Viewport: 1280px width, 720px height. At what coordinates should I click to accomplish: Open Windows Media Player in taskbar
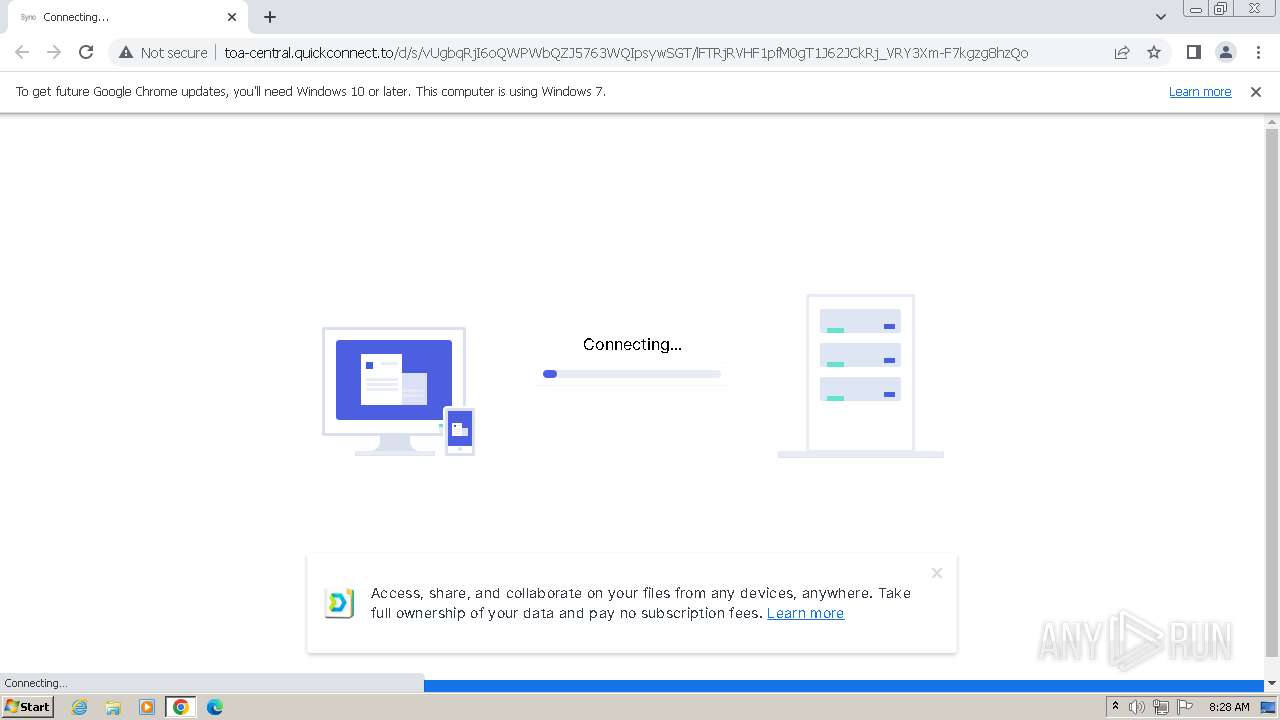[147, 707]
